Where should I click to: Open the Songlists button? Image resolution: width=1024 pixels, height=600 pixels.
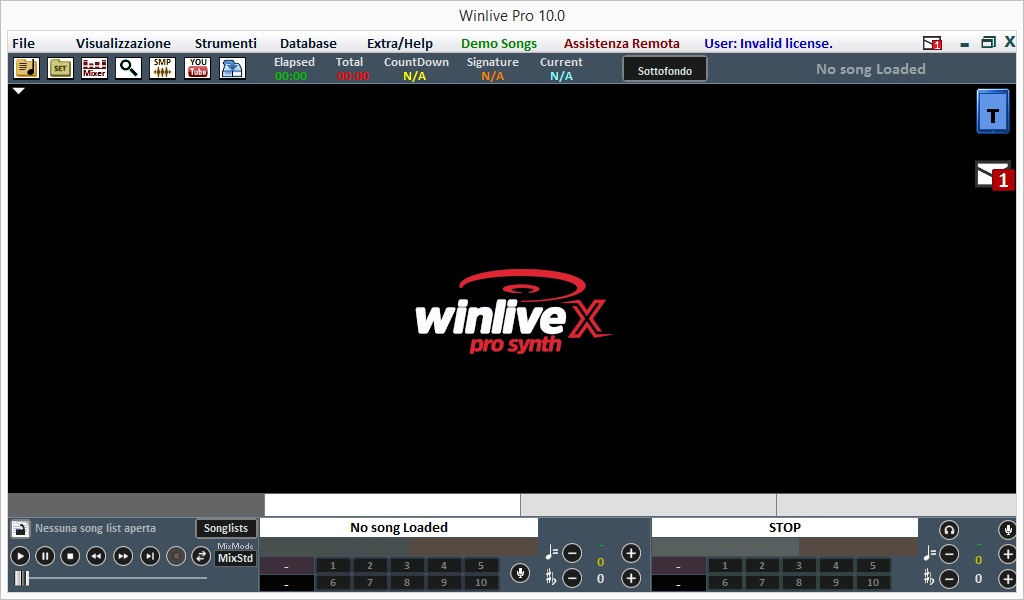[x=226, y=528]
